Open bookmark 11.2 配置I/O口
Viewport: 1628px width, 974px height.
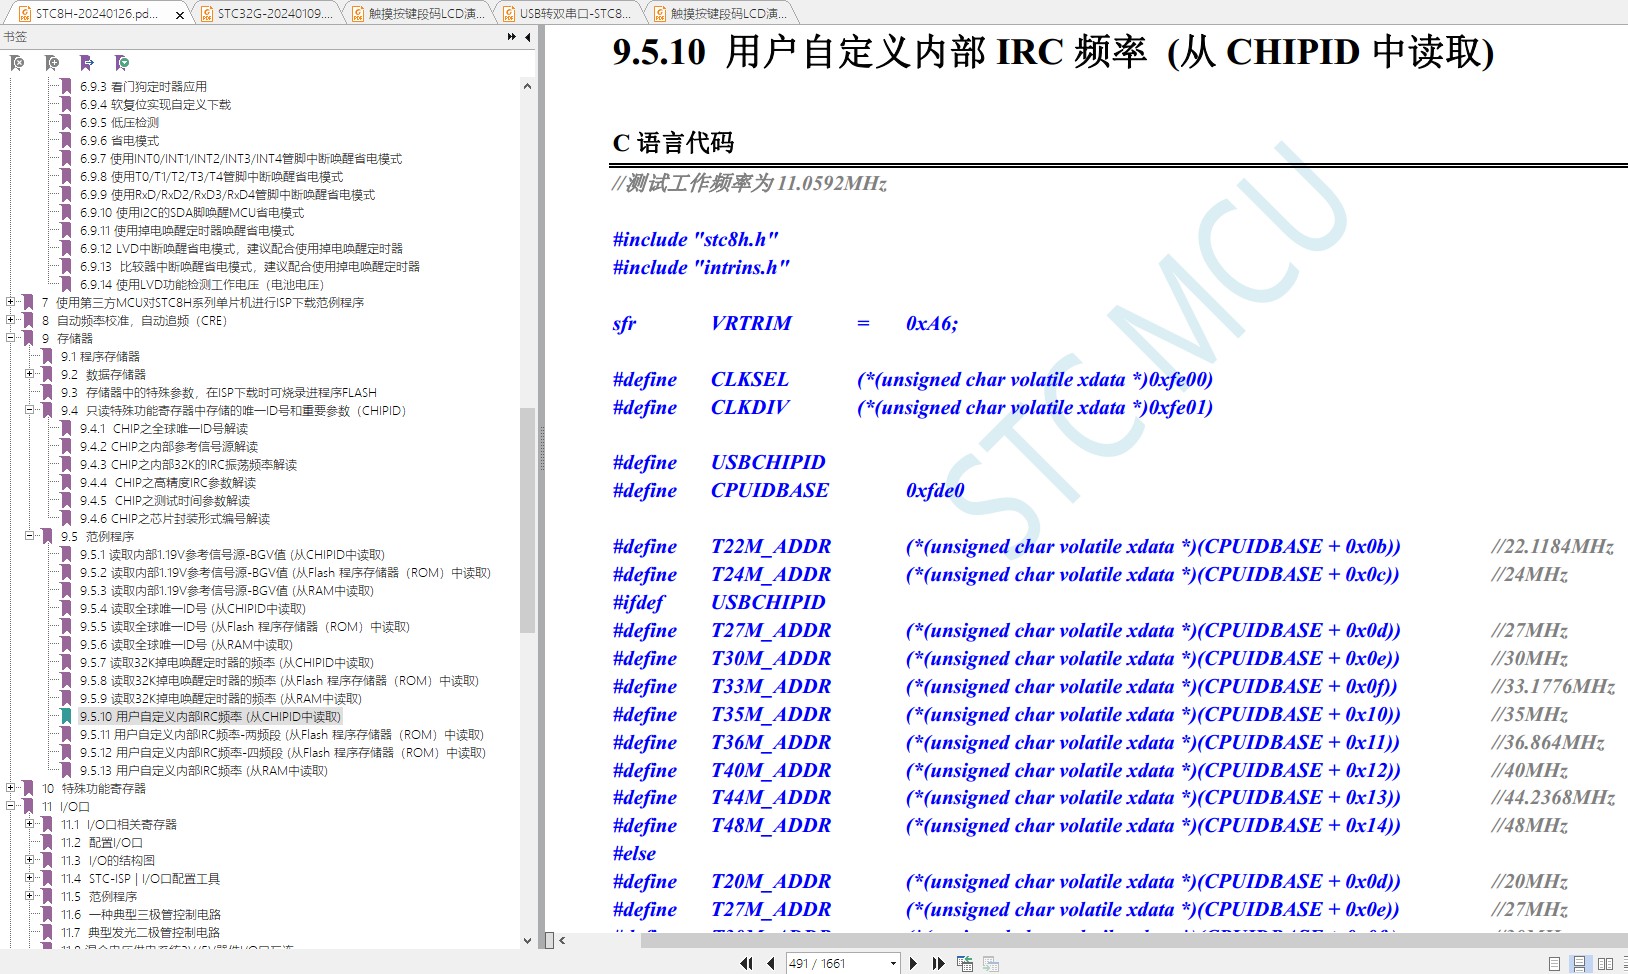102,842
